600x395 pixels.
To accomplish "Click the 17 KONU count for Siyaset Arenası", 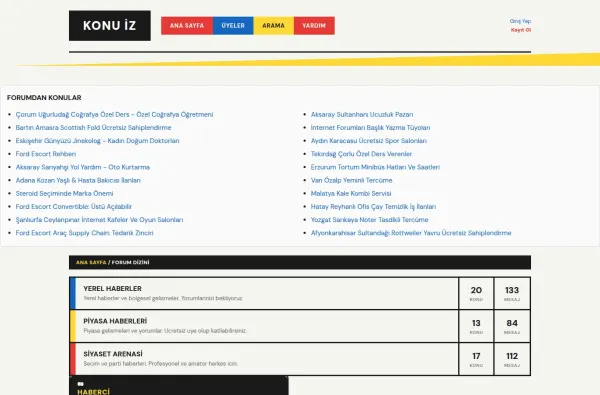I will 476,359.
